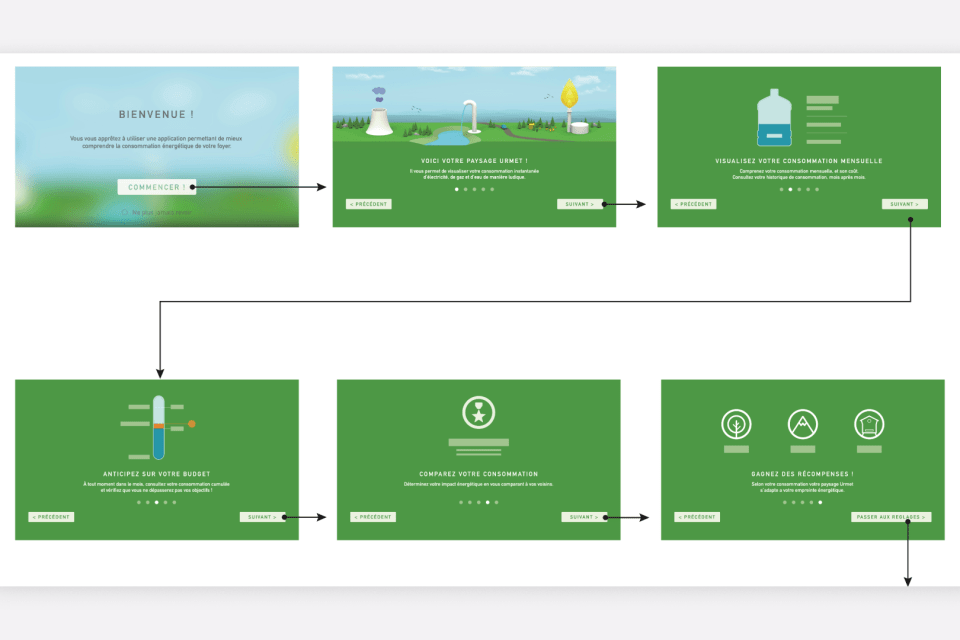
Task: Click SUIVANT on the budget anticipation screen
Action: point(262,517)
